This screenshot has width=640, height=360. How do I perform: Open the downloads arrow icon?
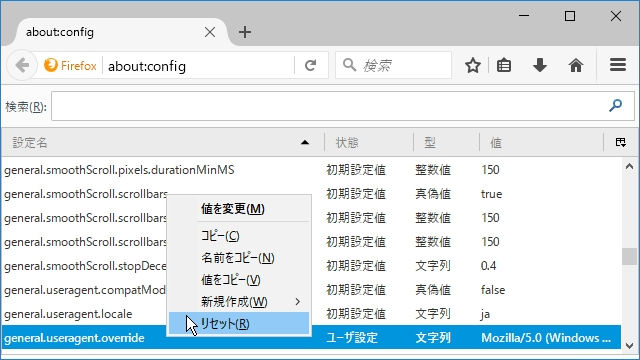(x=540, y=65)
